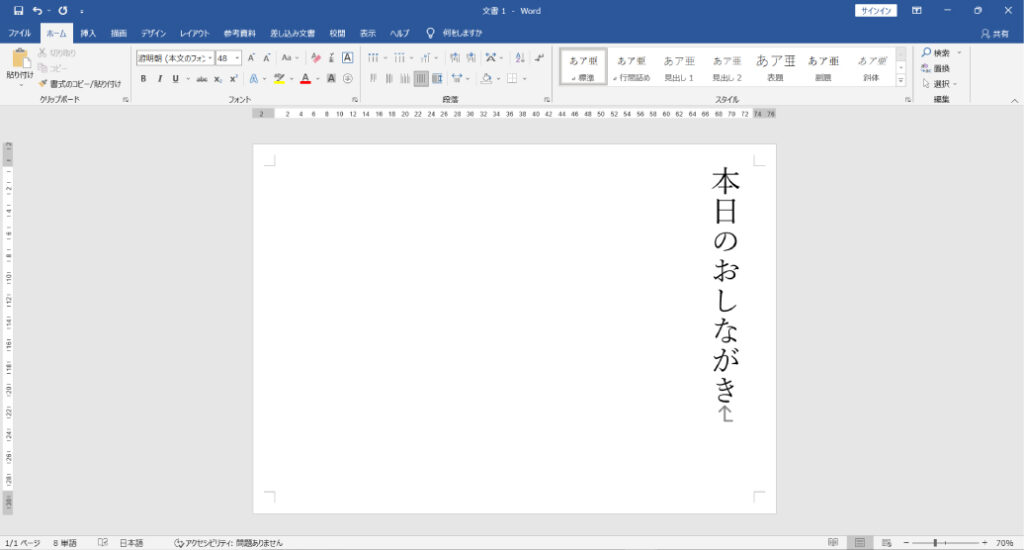
Task: Open the Paragraph dialog launcher
Action: pos(547,100)
